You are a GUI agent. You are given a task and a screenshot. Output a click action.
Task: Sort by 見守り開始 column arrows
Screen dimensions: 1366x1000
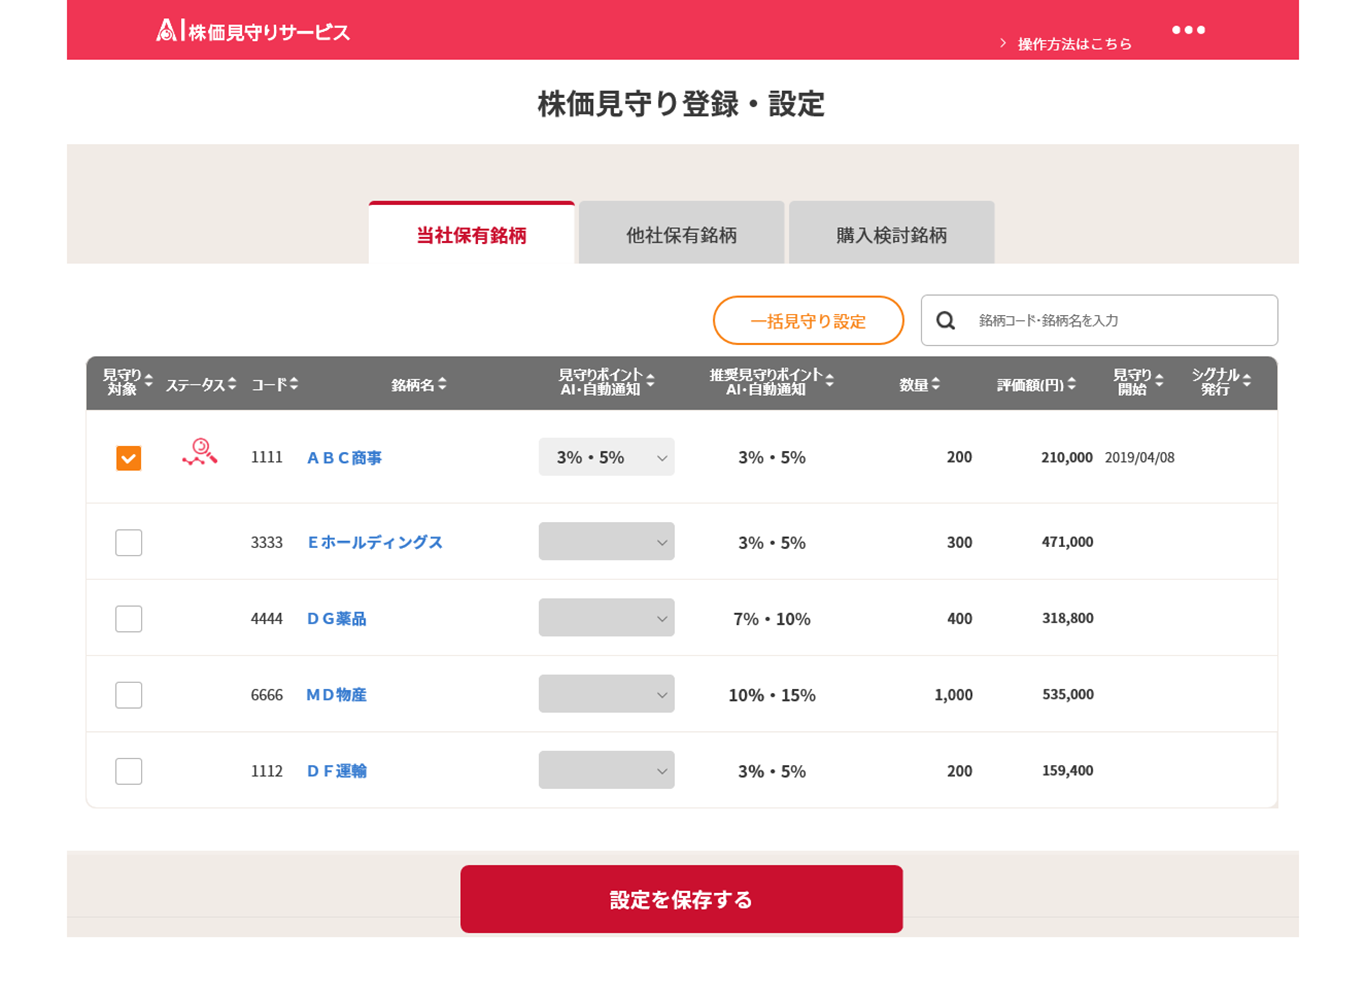coord(1159,381)
